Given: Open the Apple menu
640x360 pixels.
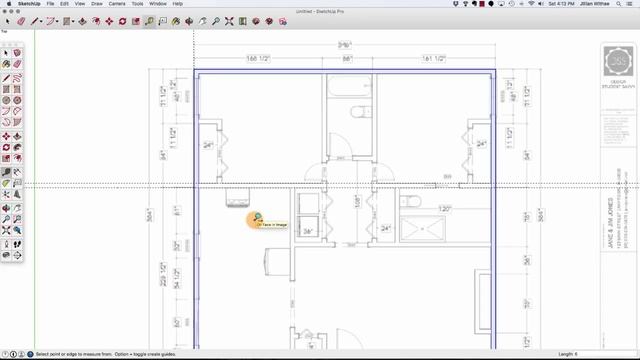Looking at the screenshot, I should click(9, 4).
